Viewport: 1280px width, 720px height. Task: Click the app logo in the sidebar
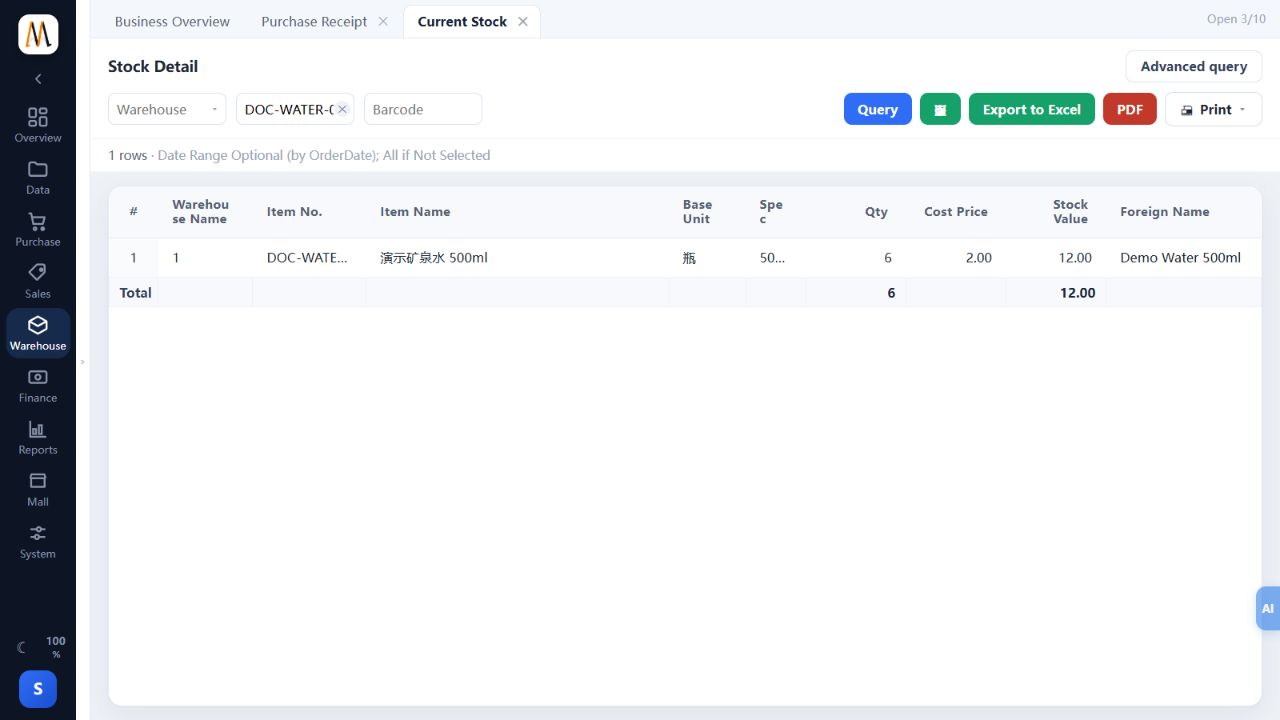click(38, 35)
